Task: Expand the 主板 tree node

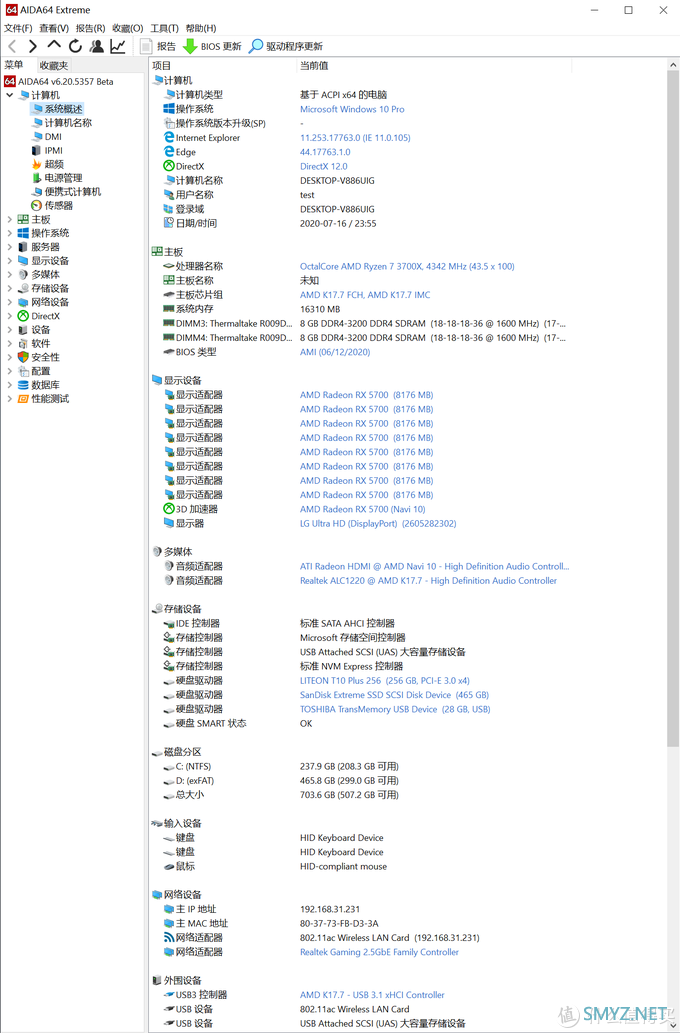Action: [9, 219]
